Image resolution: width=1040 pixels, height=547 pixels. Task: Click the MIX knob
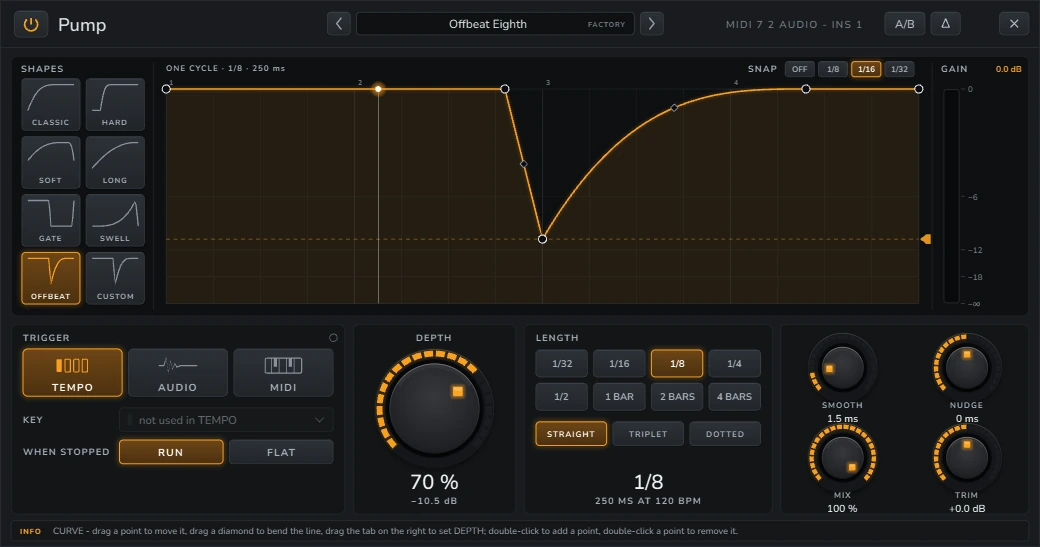tap(842, 457)
